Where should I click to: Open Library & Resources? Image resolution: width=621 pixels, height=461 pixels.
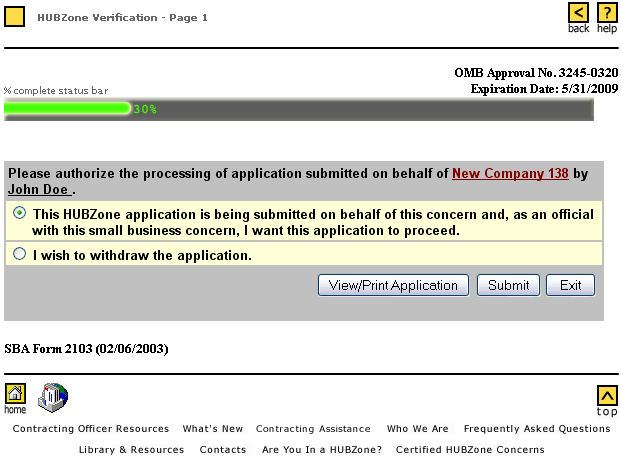click(131, 450)
